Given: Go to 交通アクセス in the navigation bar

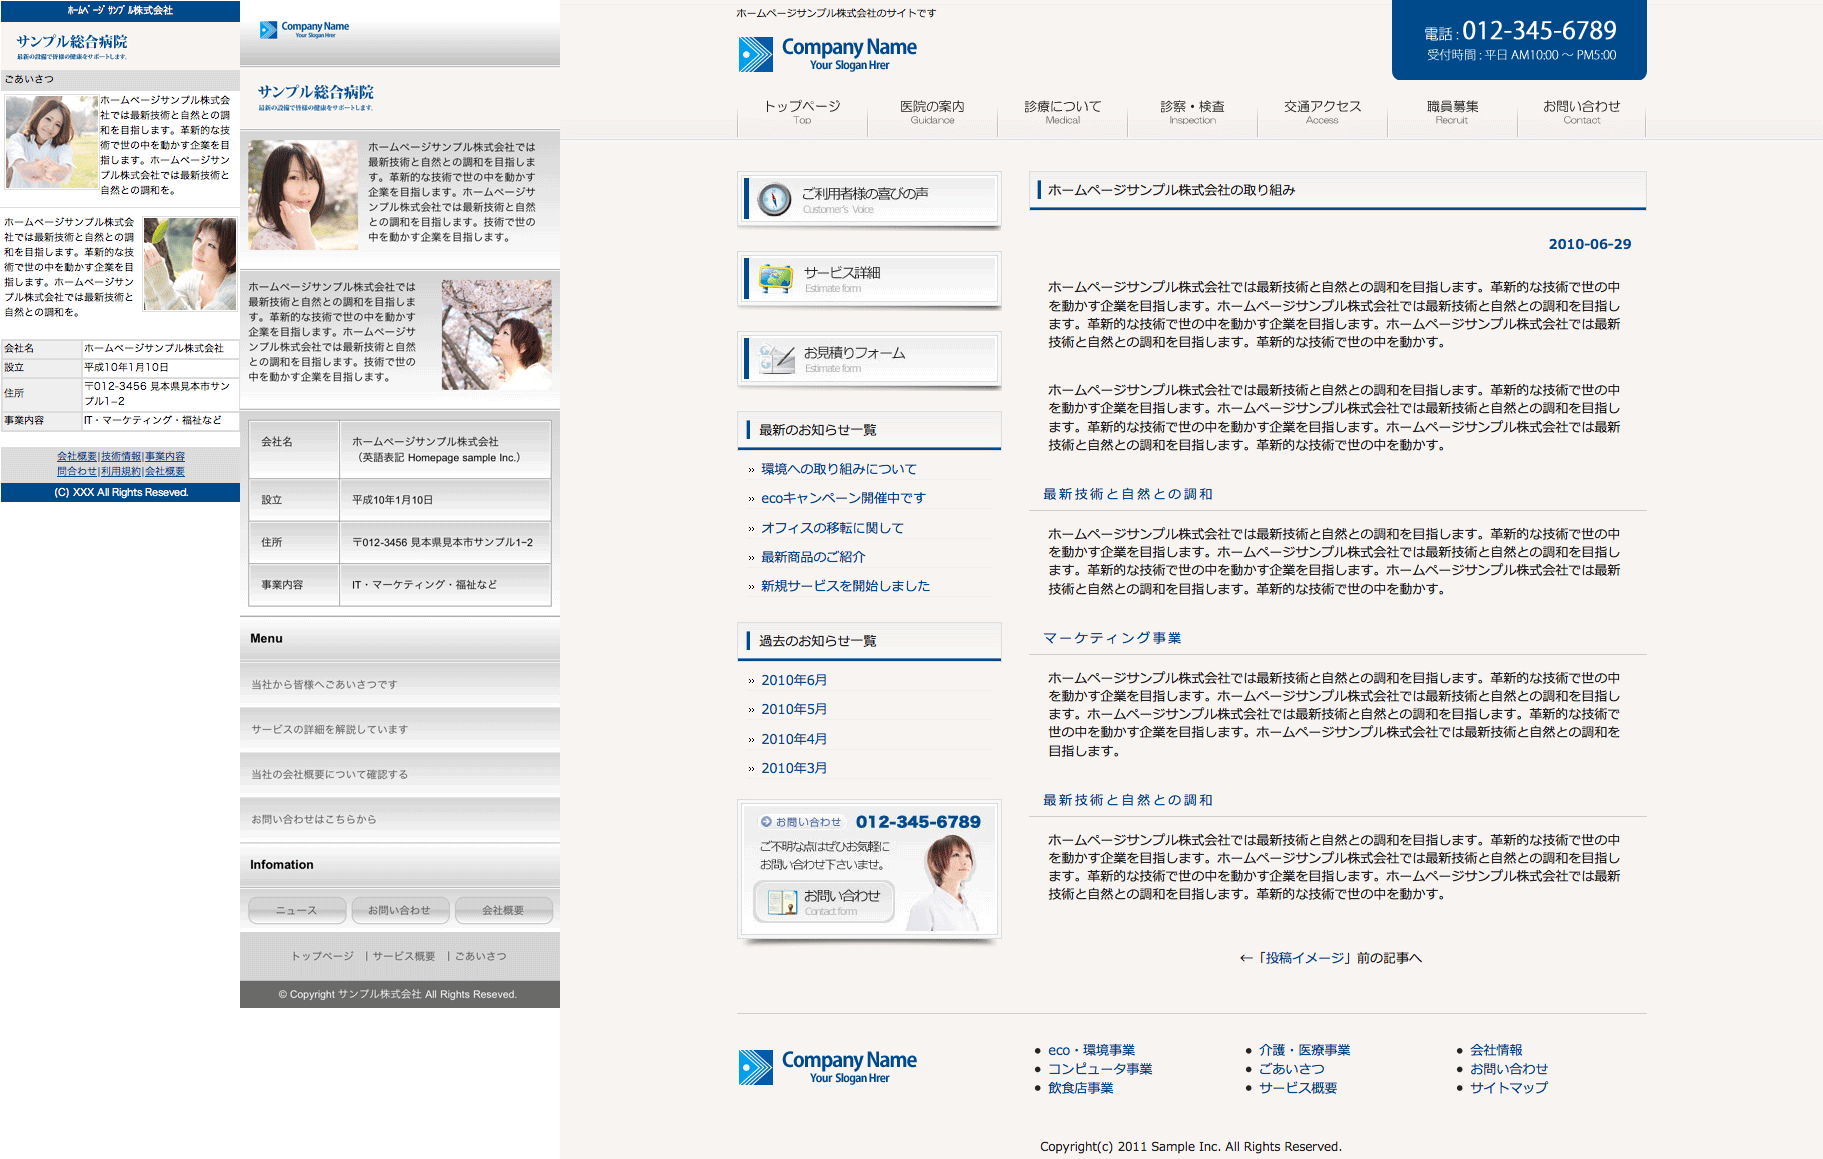Looking at the screenshot, I should pos(1321,111).
